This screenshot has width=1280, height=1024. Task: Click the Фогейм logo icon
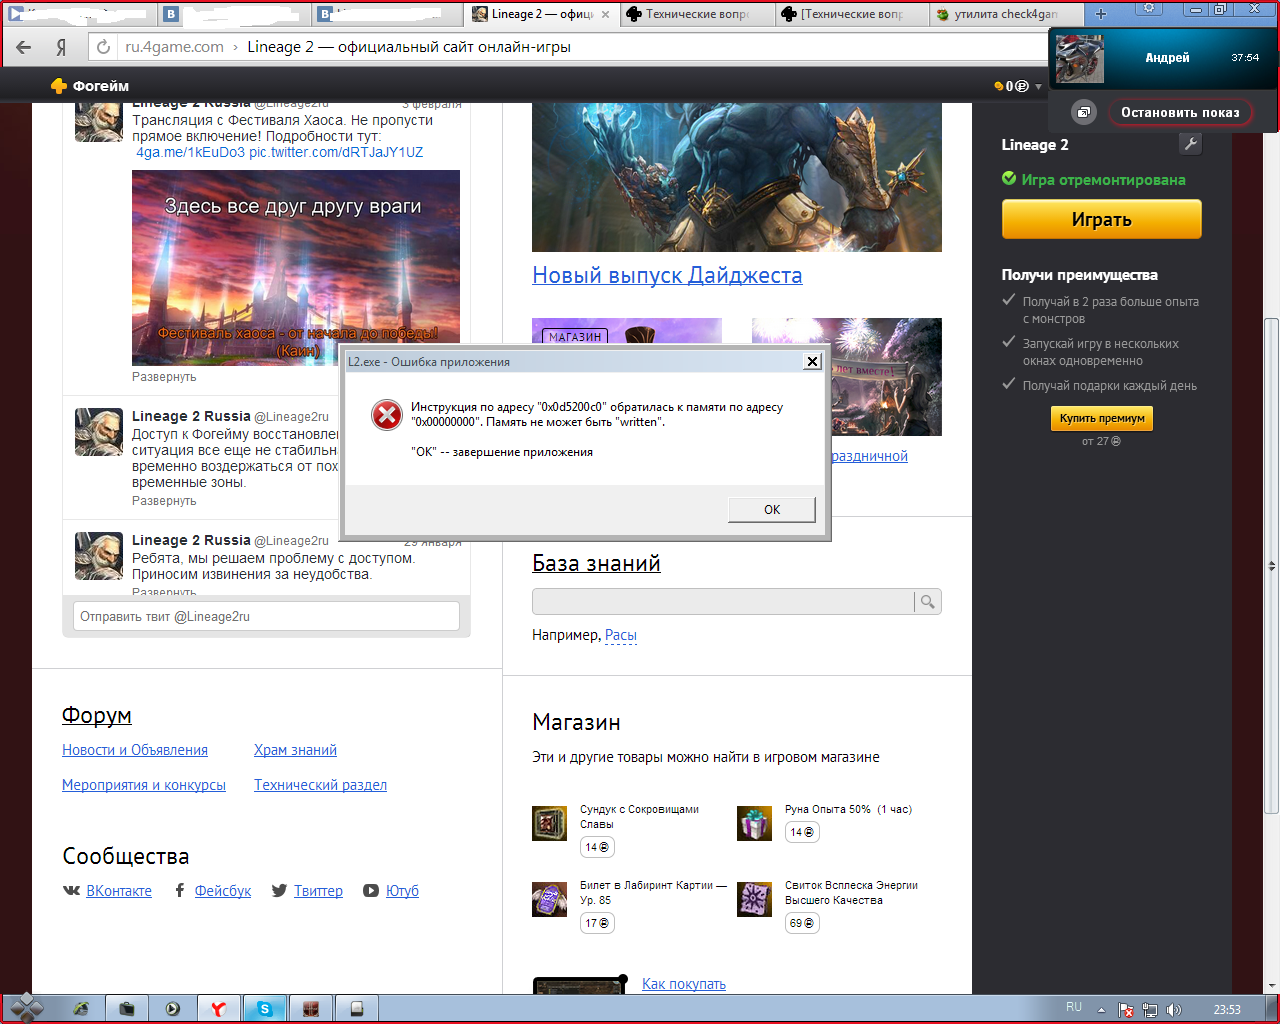pyautogui.click(x=59, y=86)
